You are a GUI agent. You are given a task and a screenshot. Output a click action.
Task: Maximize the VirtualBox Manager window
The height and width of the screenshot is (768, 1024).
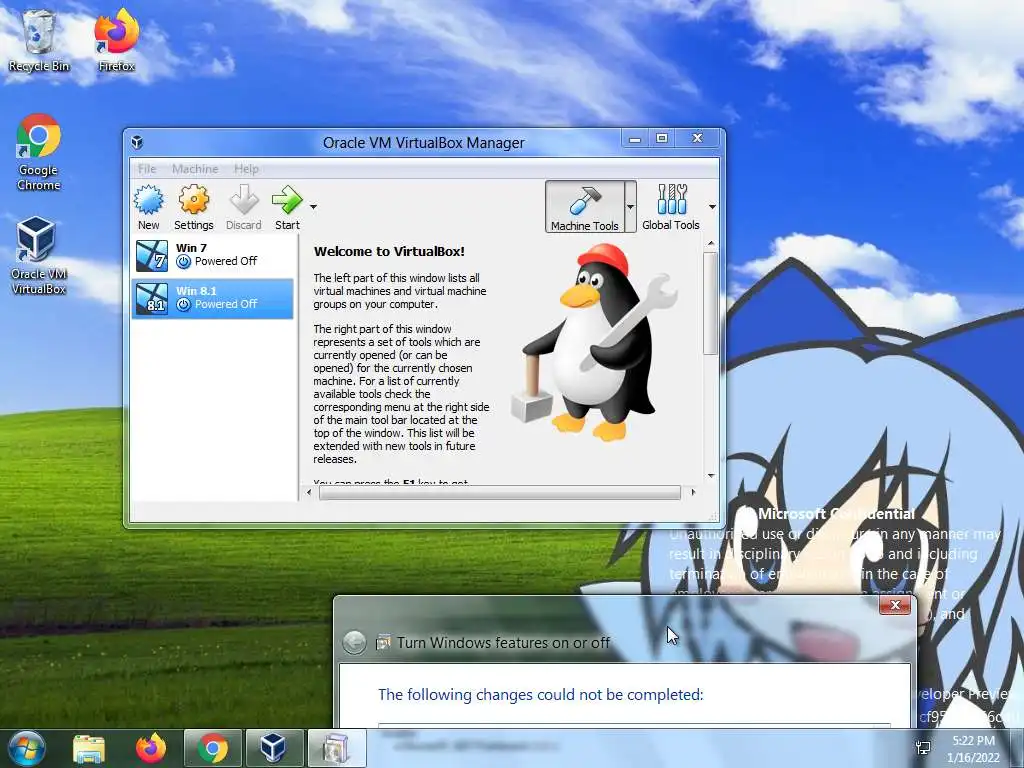(x=662, y=138)
